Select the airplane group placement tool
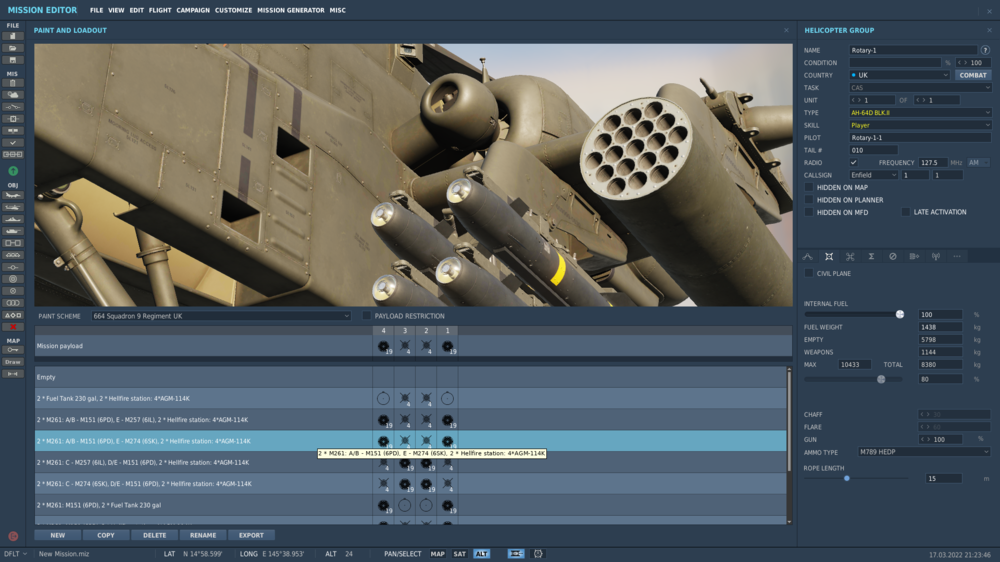 coord(12,195)
